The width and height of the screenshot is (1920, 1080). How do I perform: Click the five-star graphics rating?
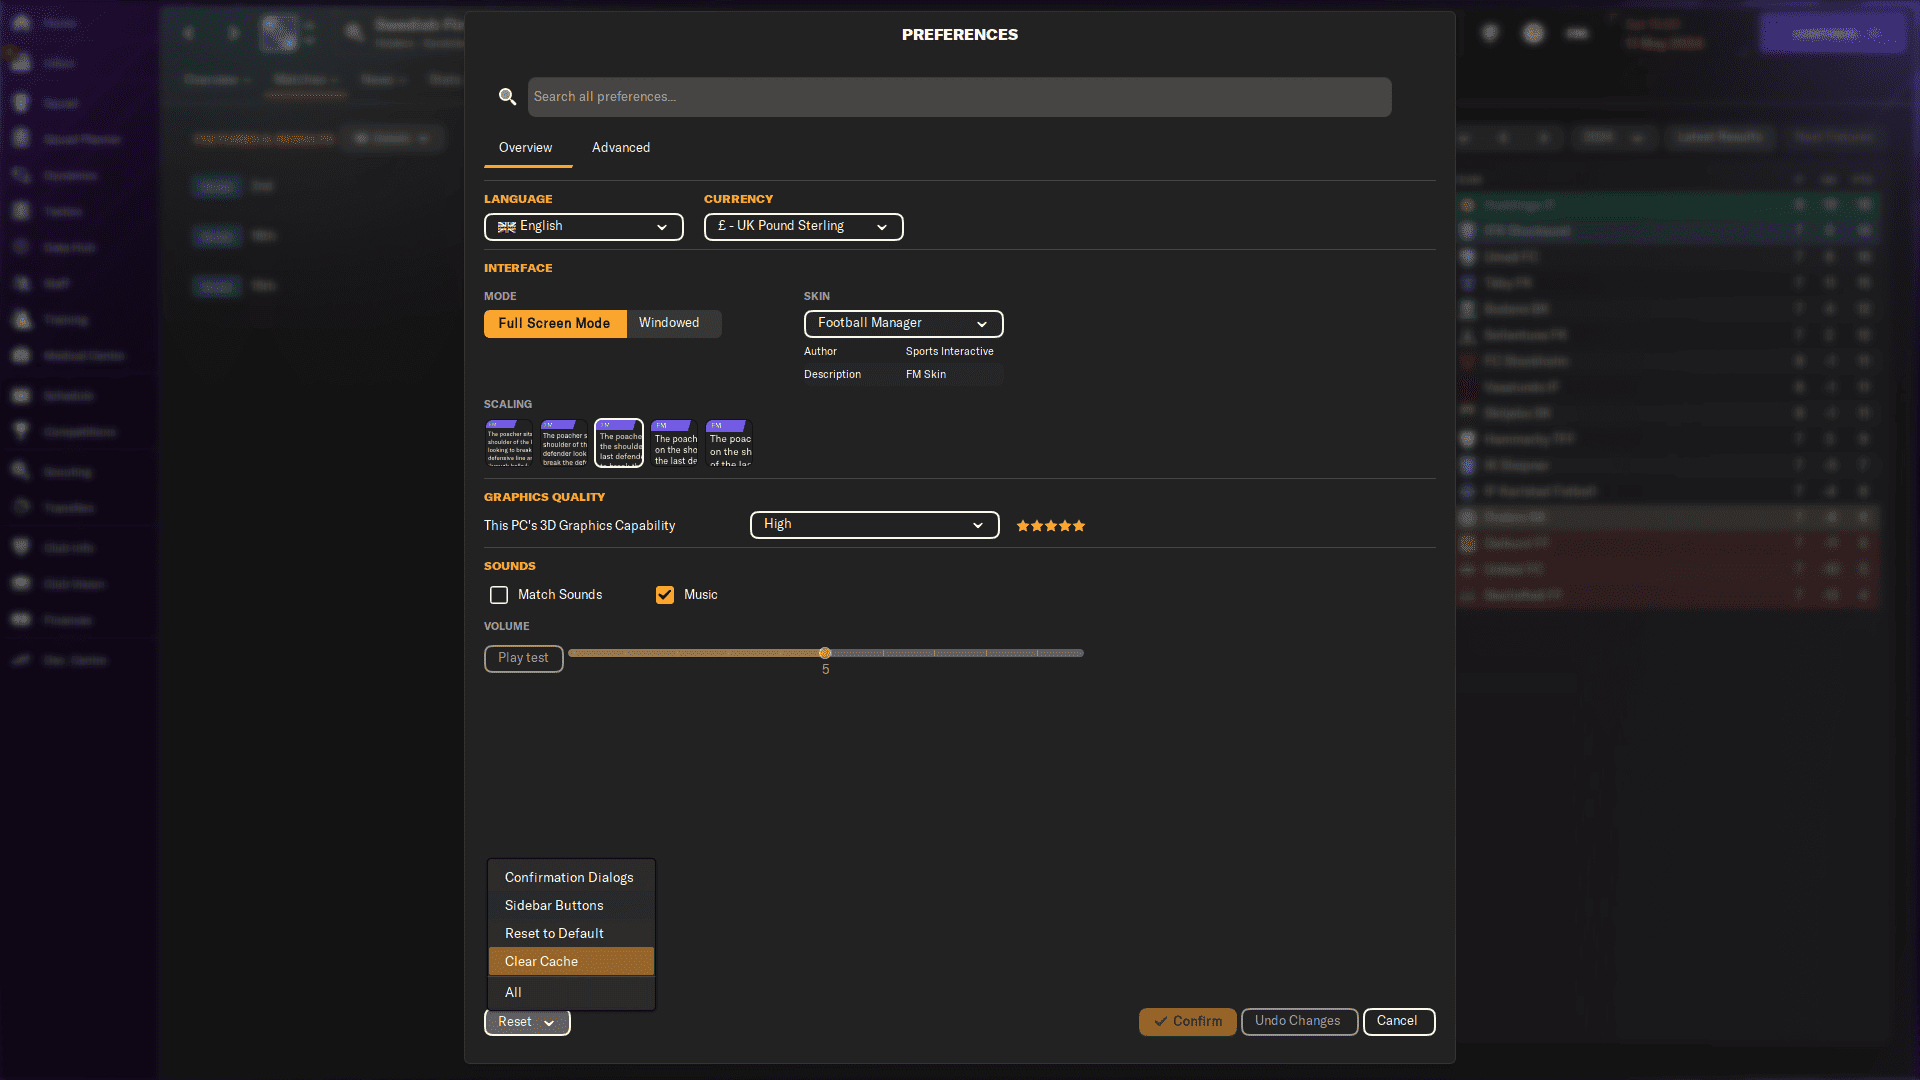point(1051,526)
